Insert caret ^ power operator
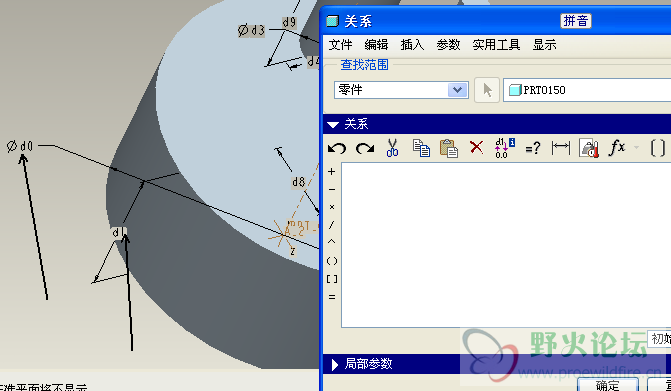671x391 pixels. tap(332, 242)
